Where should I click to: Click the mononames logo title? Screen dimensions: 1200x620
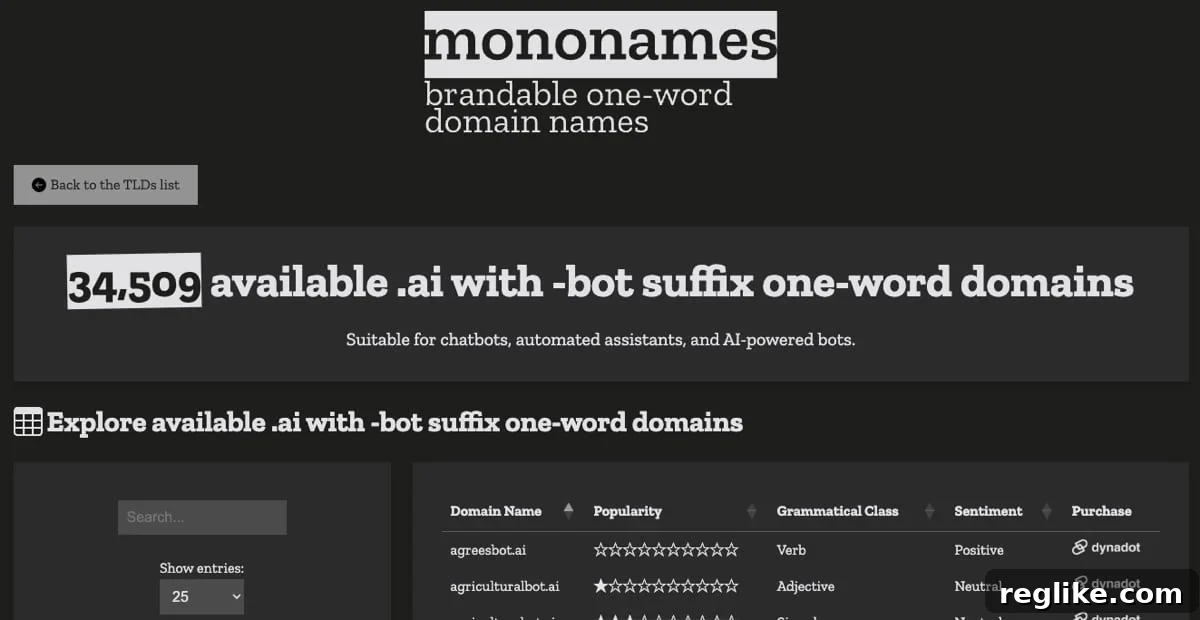click(x=600, y=44)
